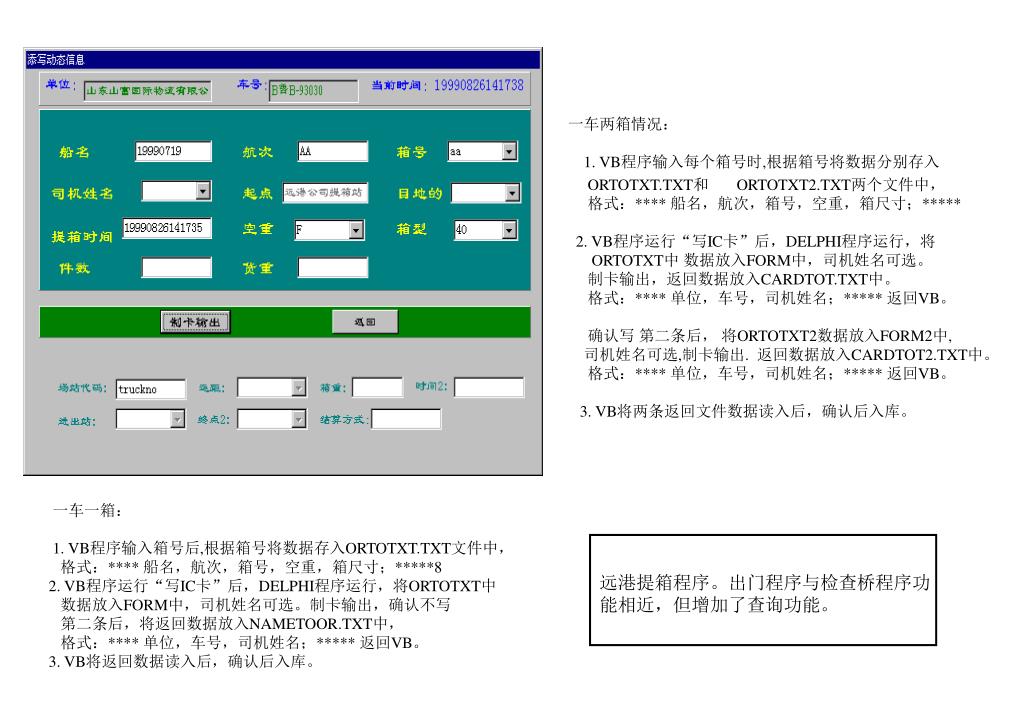Click the line mentioning CARDTOT2.TXT
Viewport: 1023px width, 708px height.
789,354
